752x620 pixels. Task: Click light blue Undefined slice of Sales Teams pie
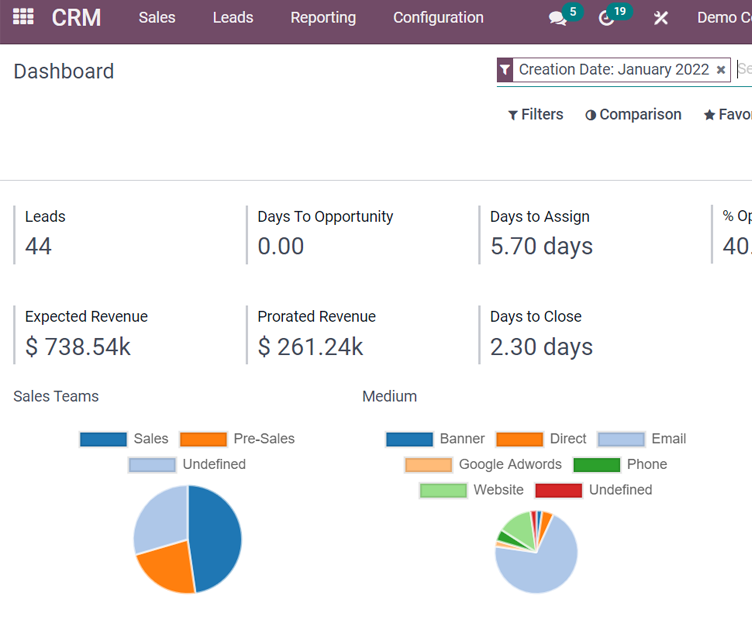(x=161, y=518)
